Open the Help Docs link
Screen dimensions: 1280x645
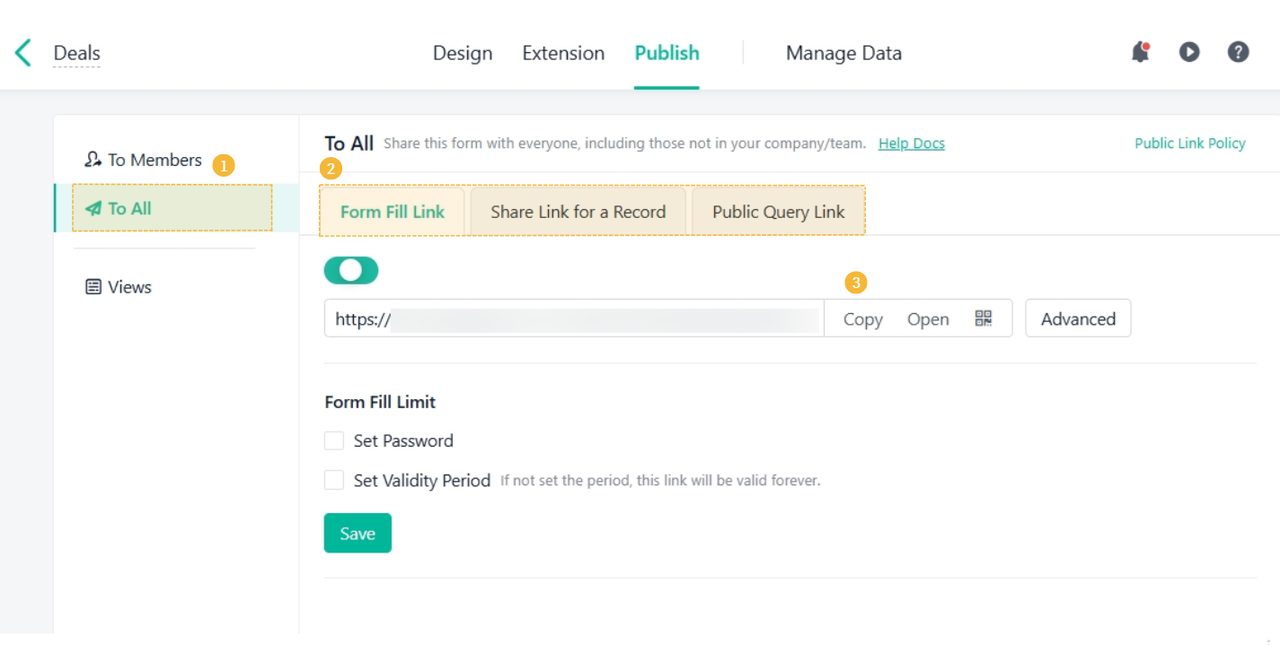(x=911, y=143)
